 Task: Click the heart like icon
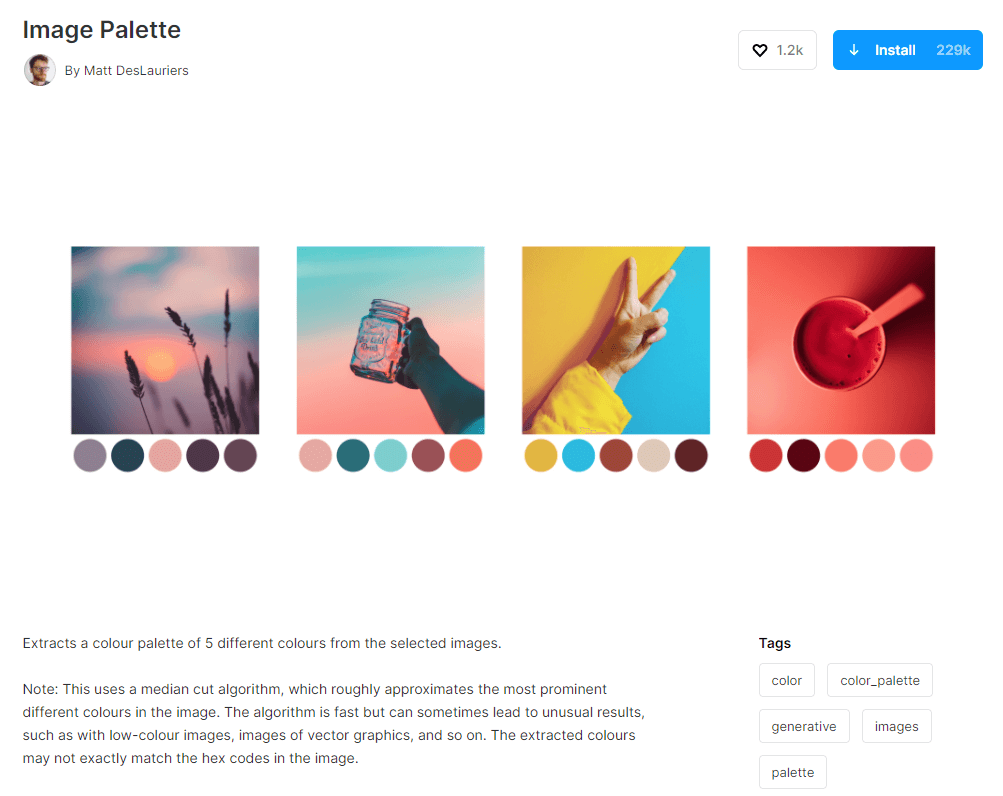759,50
